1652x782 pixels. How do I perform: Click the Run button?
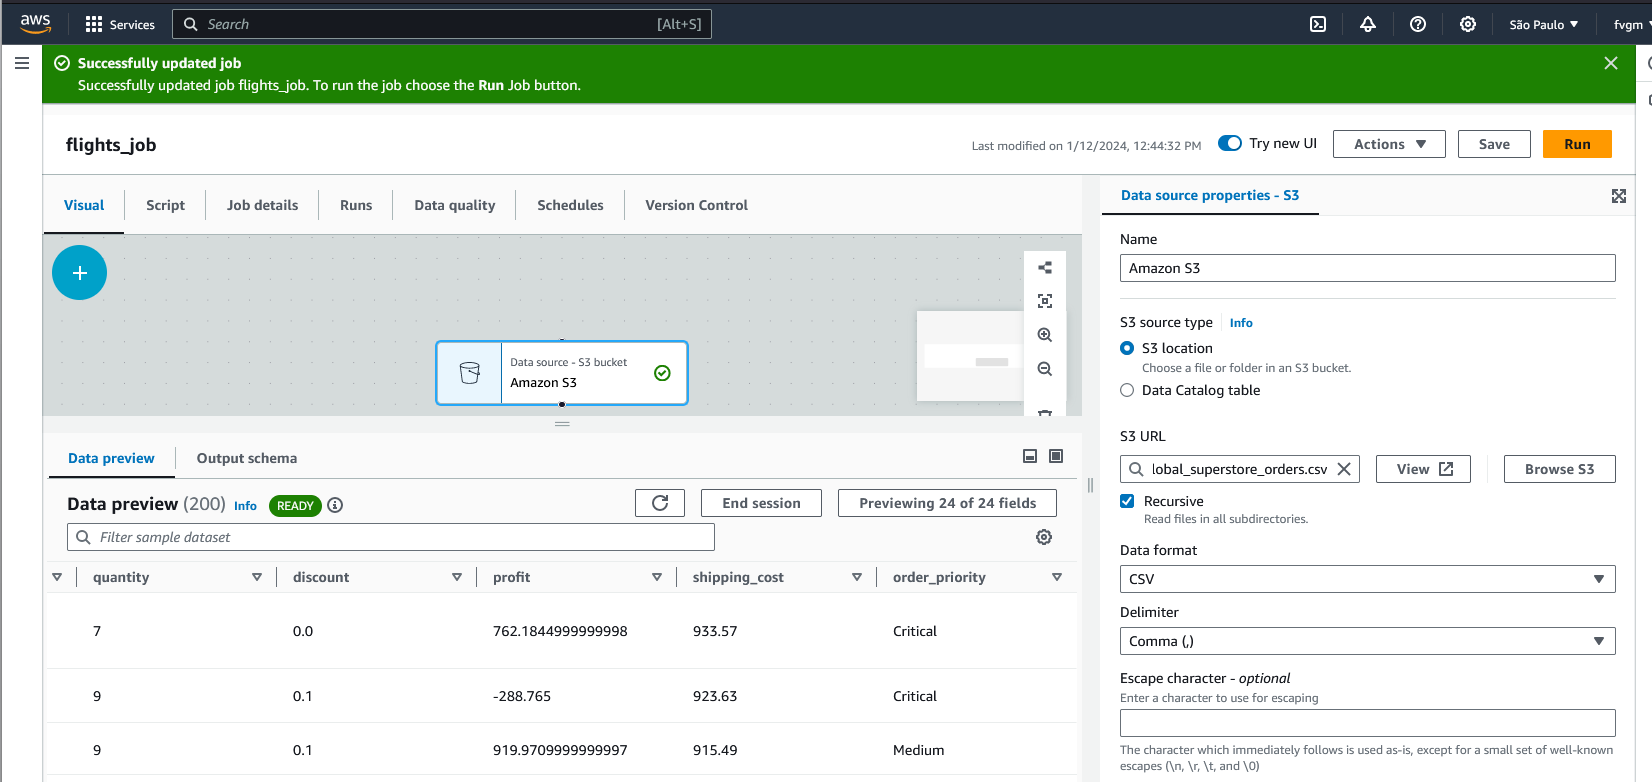tap(1576, 144)
